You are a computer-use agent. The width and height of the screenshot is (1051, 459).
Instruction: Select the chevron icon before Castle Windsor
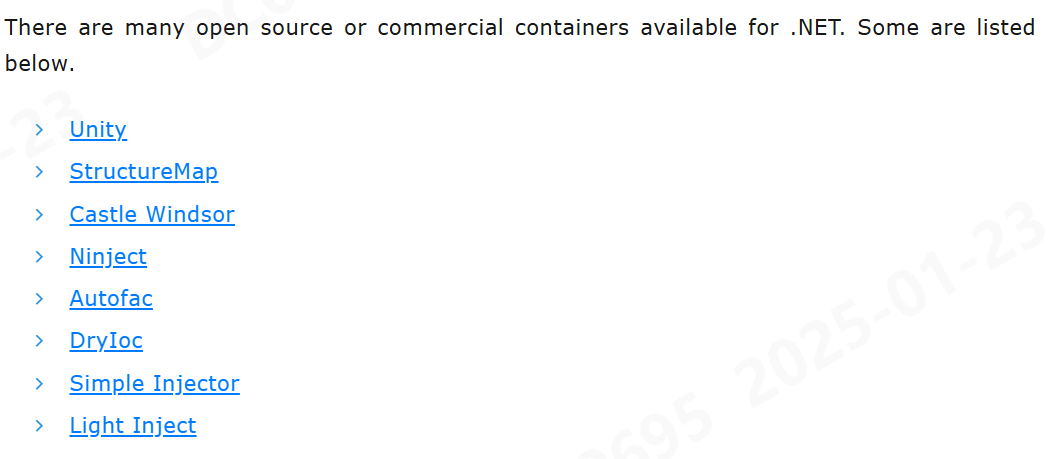tap(40, 214)
